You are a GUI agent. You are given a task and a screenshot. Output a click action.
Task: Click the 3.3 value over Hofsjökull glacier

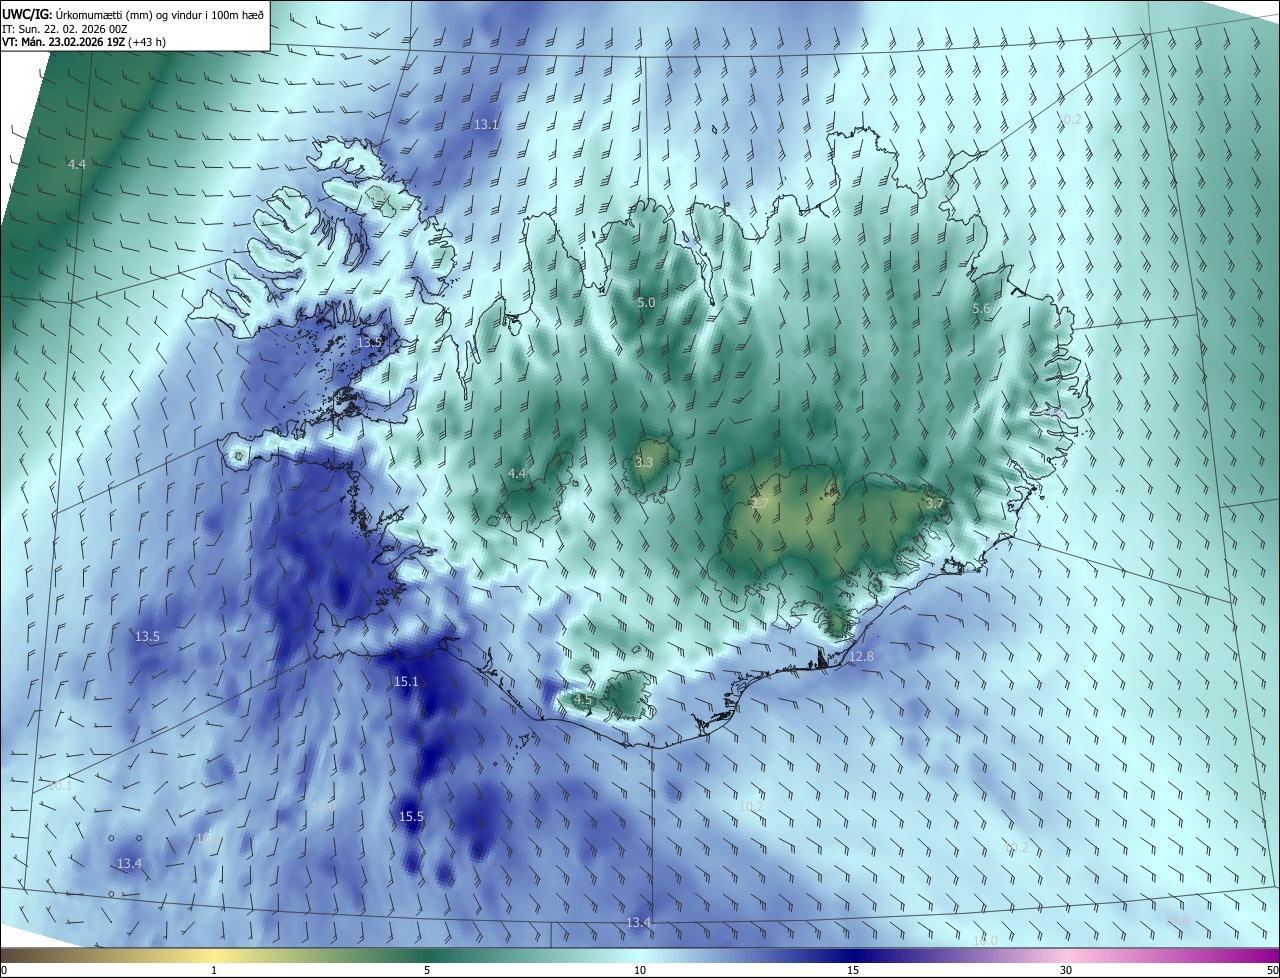(644, 462)
